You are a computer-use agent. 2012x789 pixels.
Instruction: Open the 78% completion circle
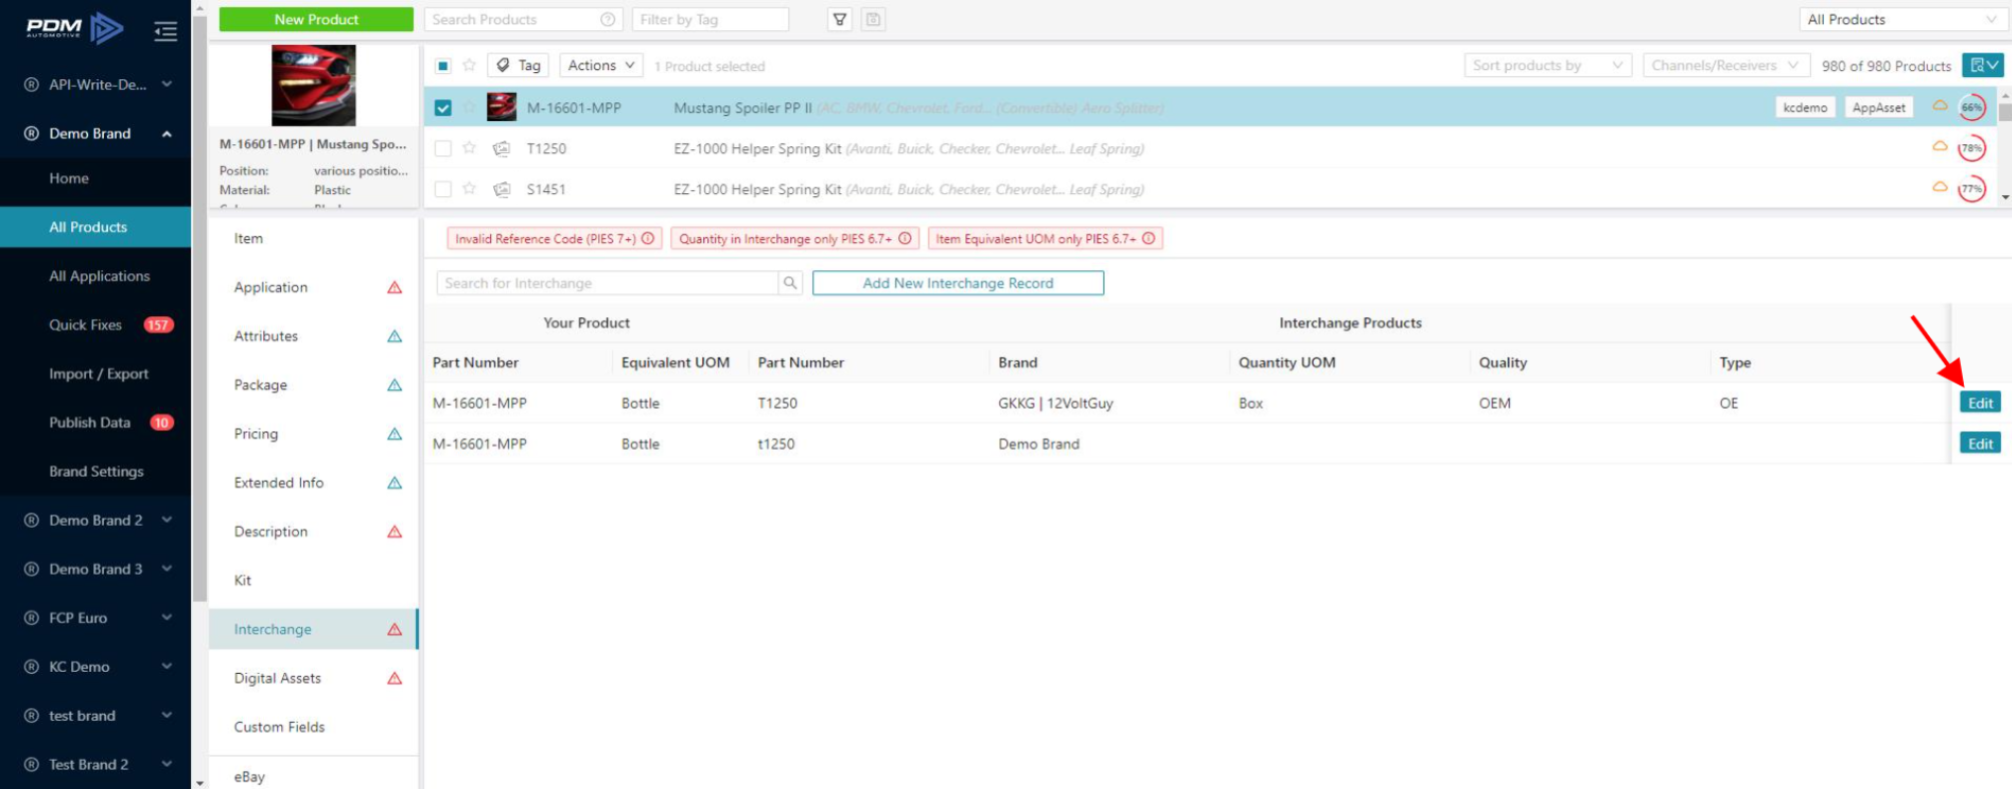click(x=1971, y=148)
